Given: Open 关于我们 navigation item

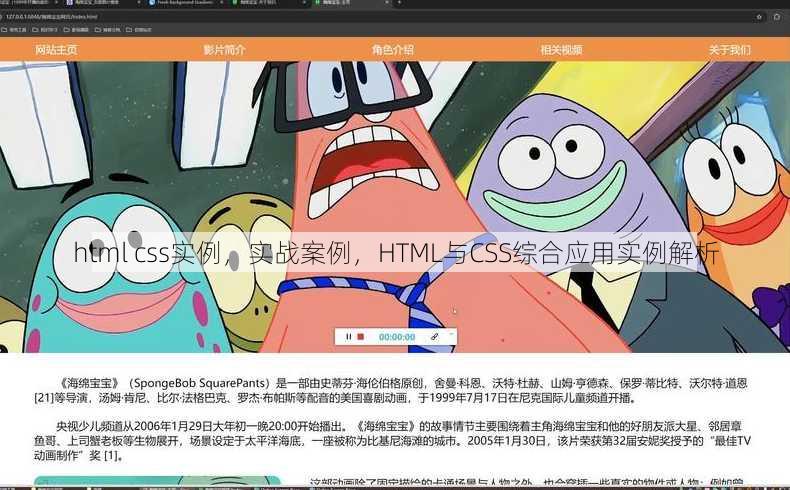Looking at the screenshot, I should point(730,50).
